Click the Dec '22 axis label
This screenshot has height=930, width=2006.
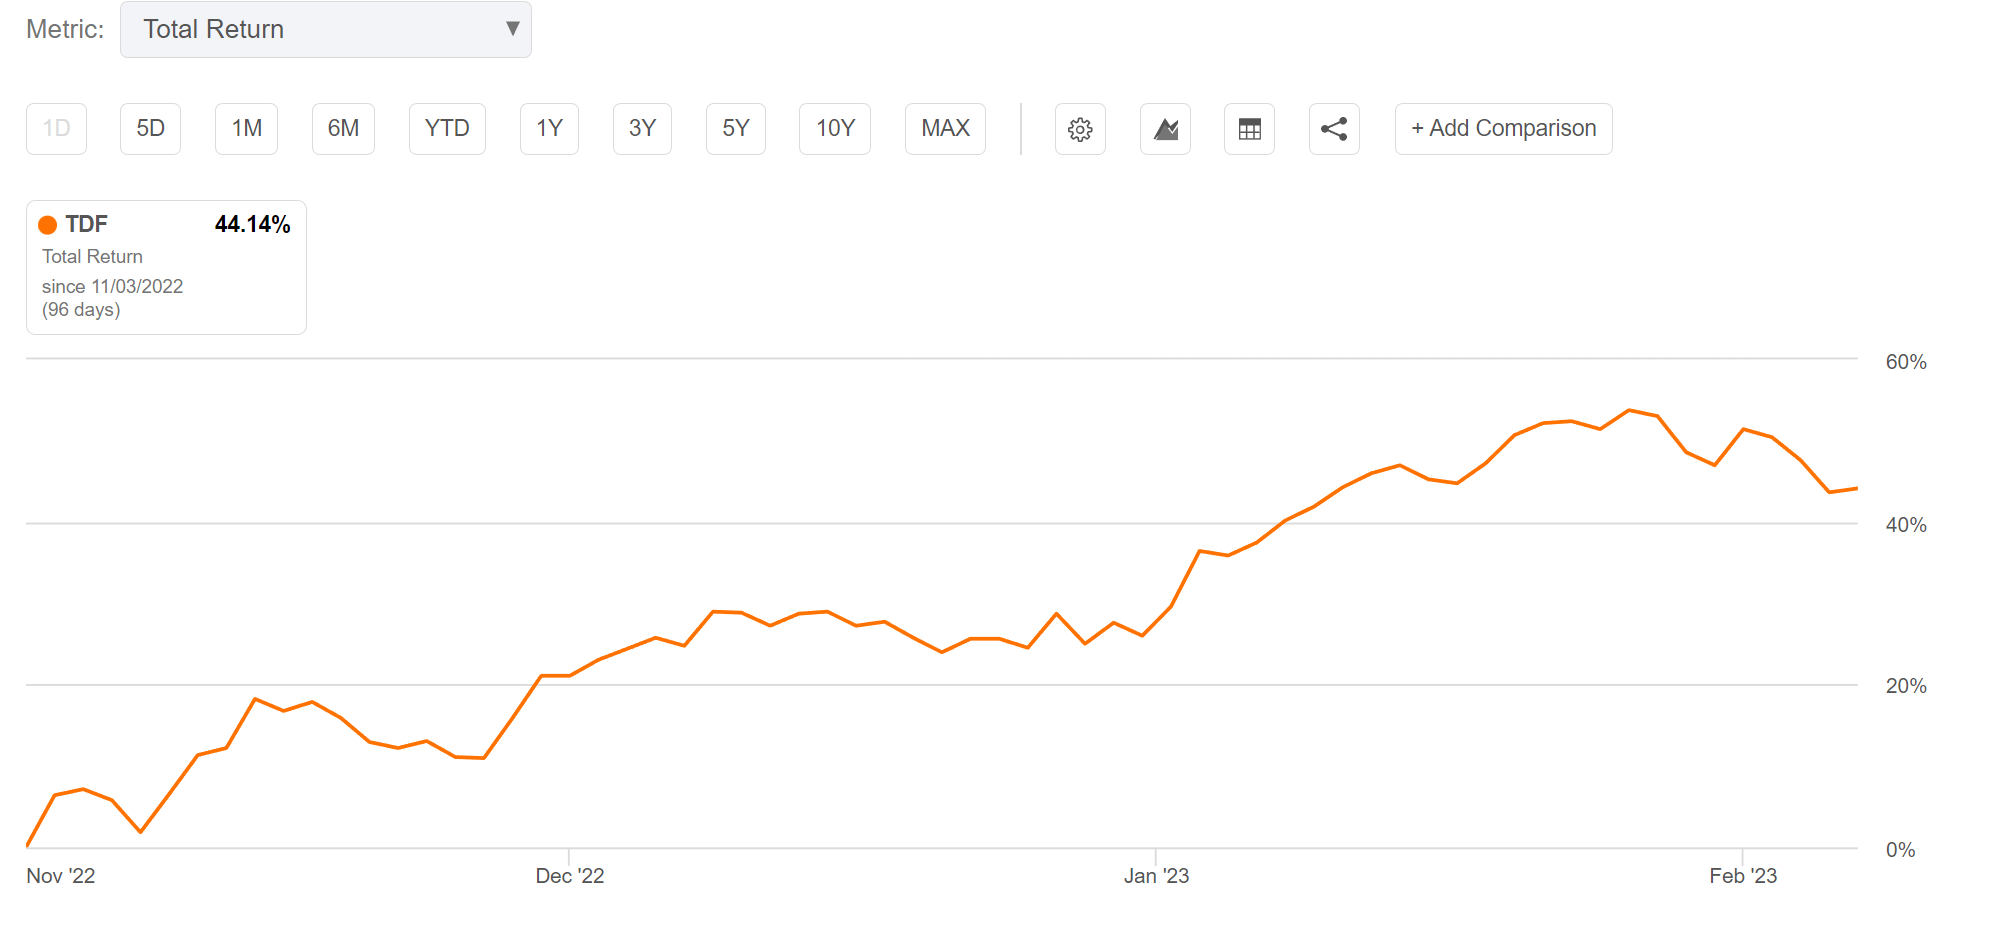point(570,876)
